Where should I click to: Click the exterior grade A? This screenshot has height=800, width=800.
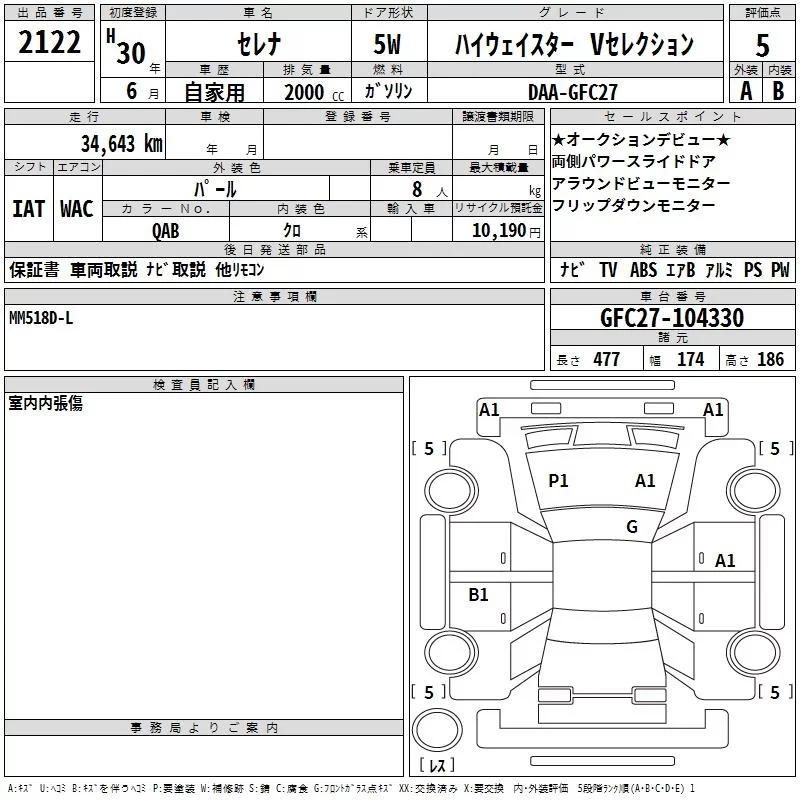746,91
